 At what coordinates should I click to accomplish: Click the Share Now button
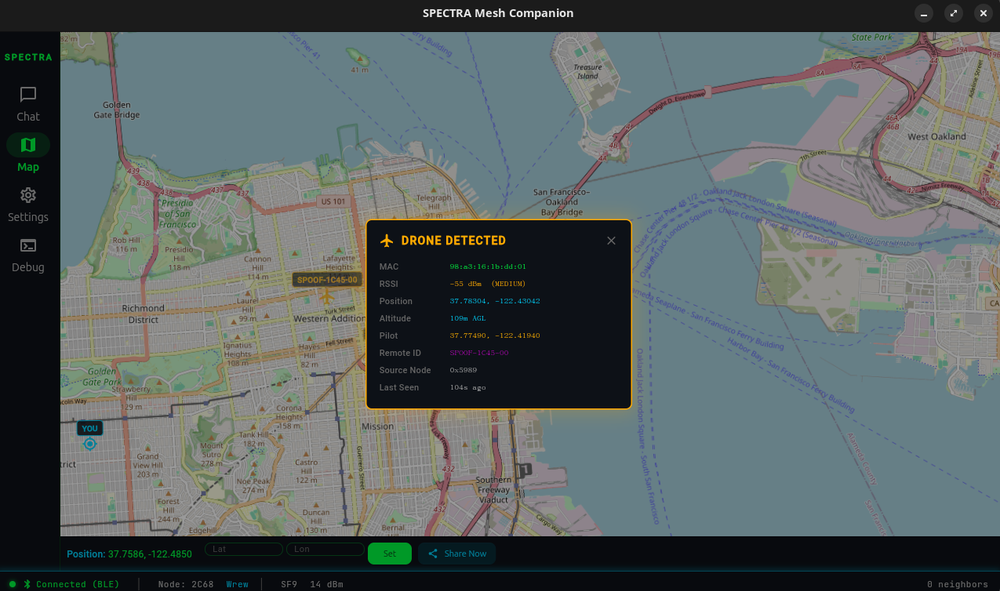(457, 553)
